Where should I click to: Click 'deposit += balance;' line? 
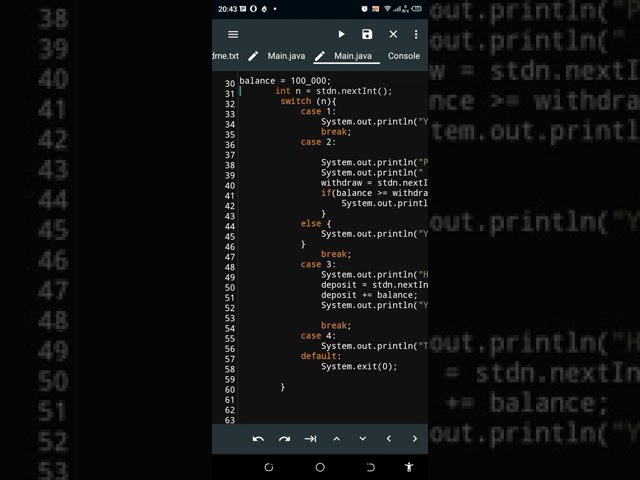coord(369,295)
